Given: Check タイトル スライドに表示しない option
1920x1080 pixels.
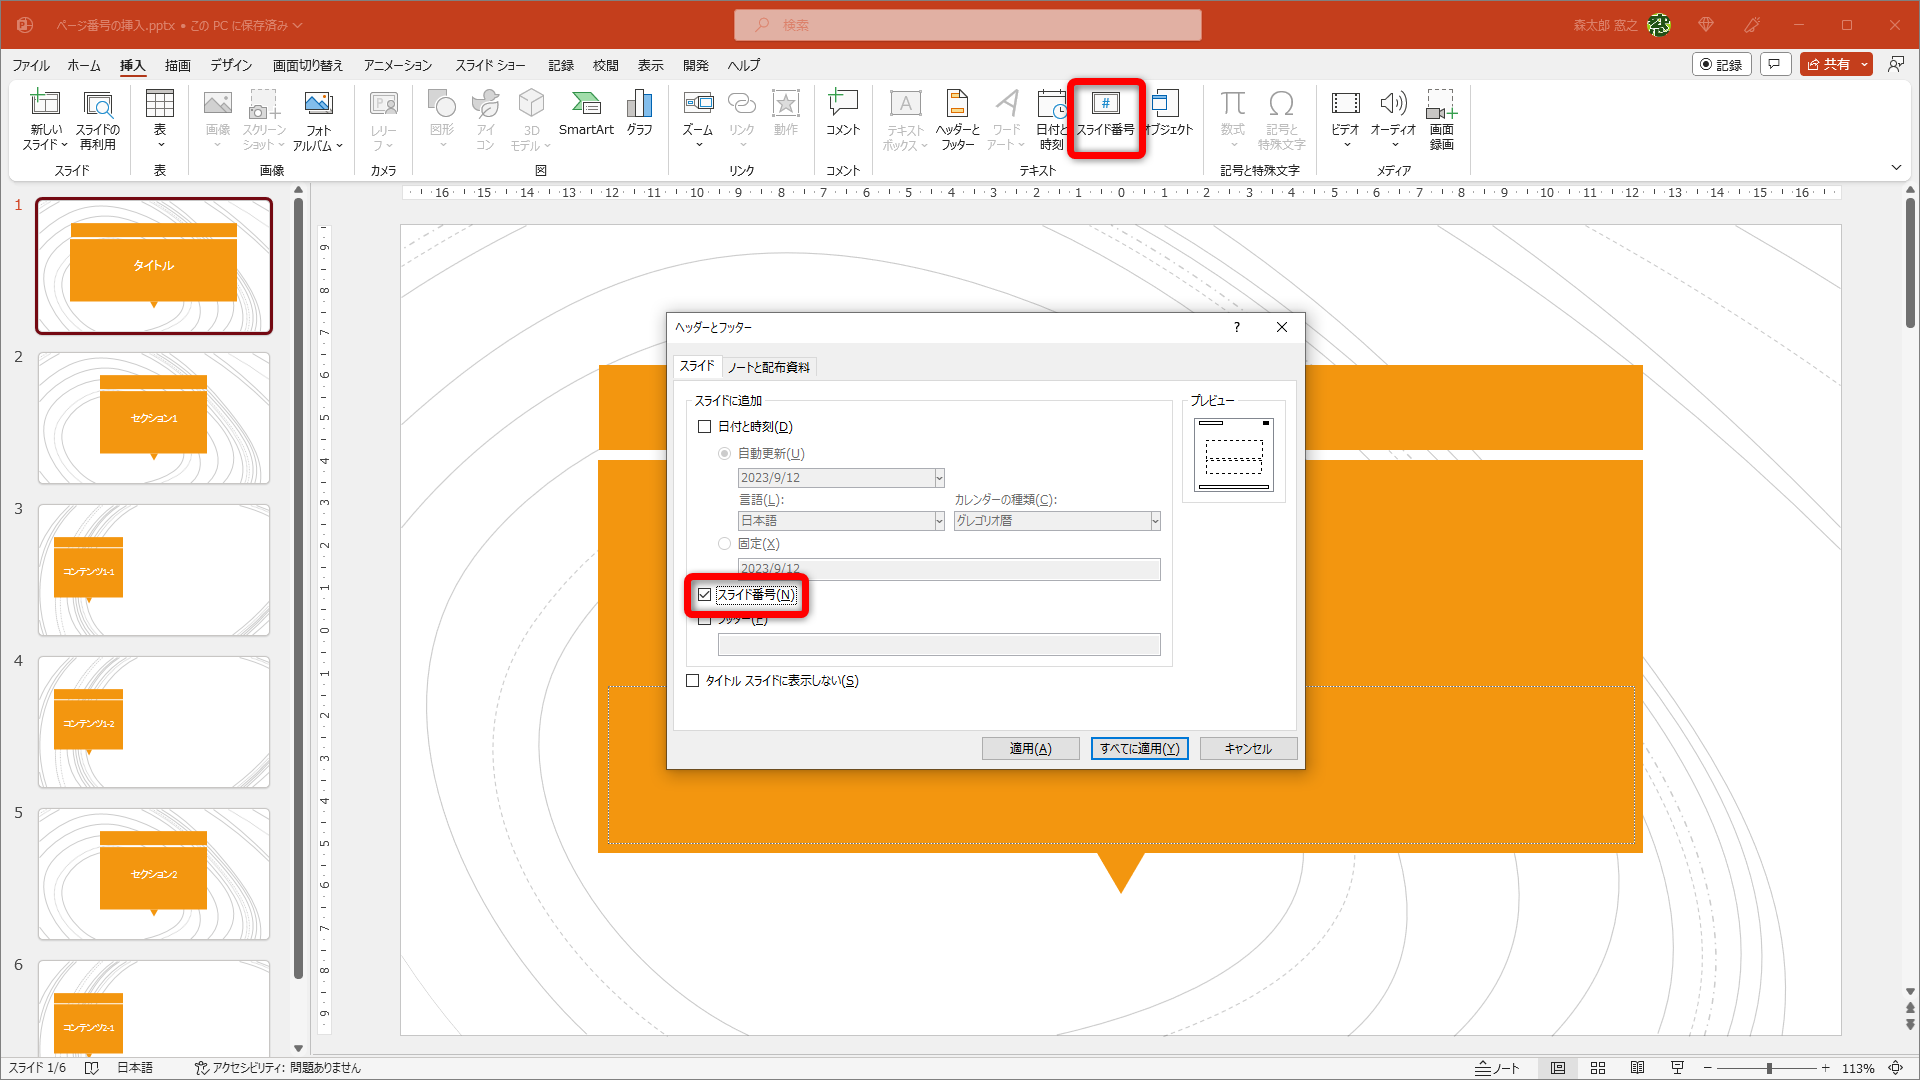Looking at the screenshot, I should pyautogui.click(x=693, y=681).
